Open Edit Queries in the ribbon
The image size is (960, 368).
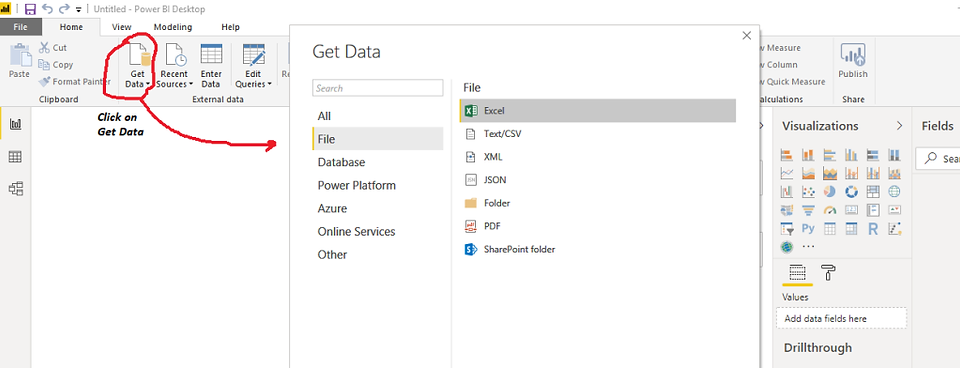[253, 66]
